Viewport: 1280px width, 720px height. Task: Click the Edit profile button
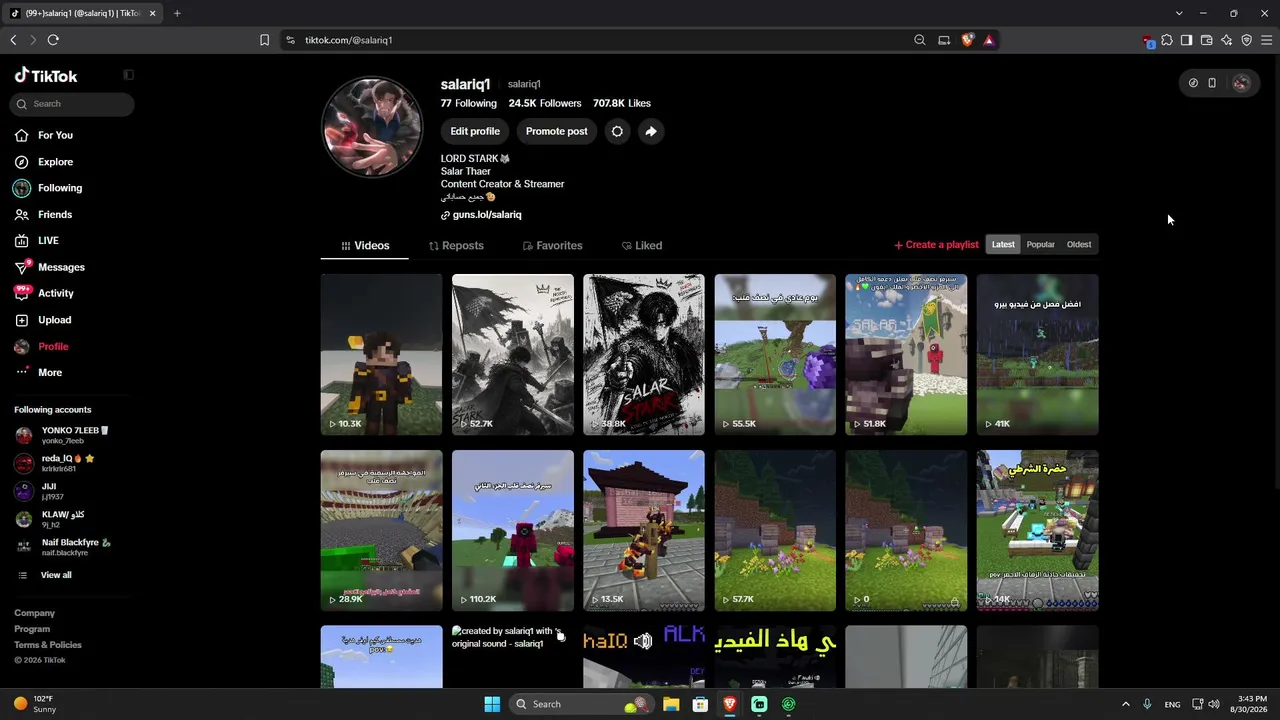[475, 131]
